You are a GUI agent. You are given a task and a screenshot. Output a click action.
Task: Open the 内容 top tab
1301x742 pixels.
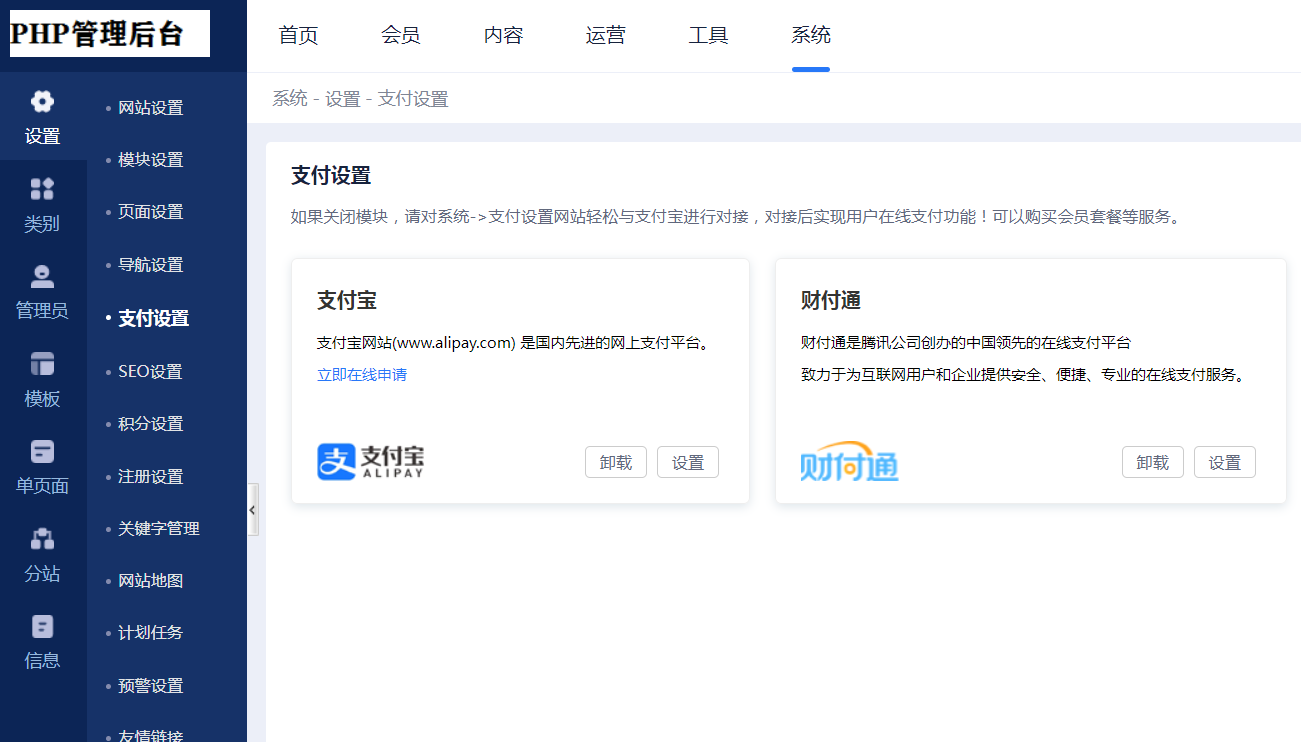coord(503,35)
